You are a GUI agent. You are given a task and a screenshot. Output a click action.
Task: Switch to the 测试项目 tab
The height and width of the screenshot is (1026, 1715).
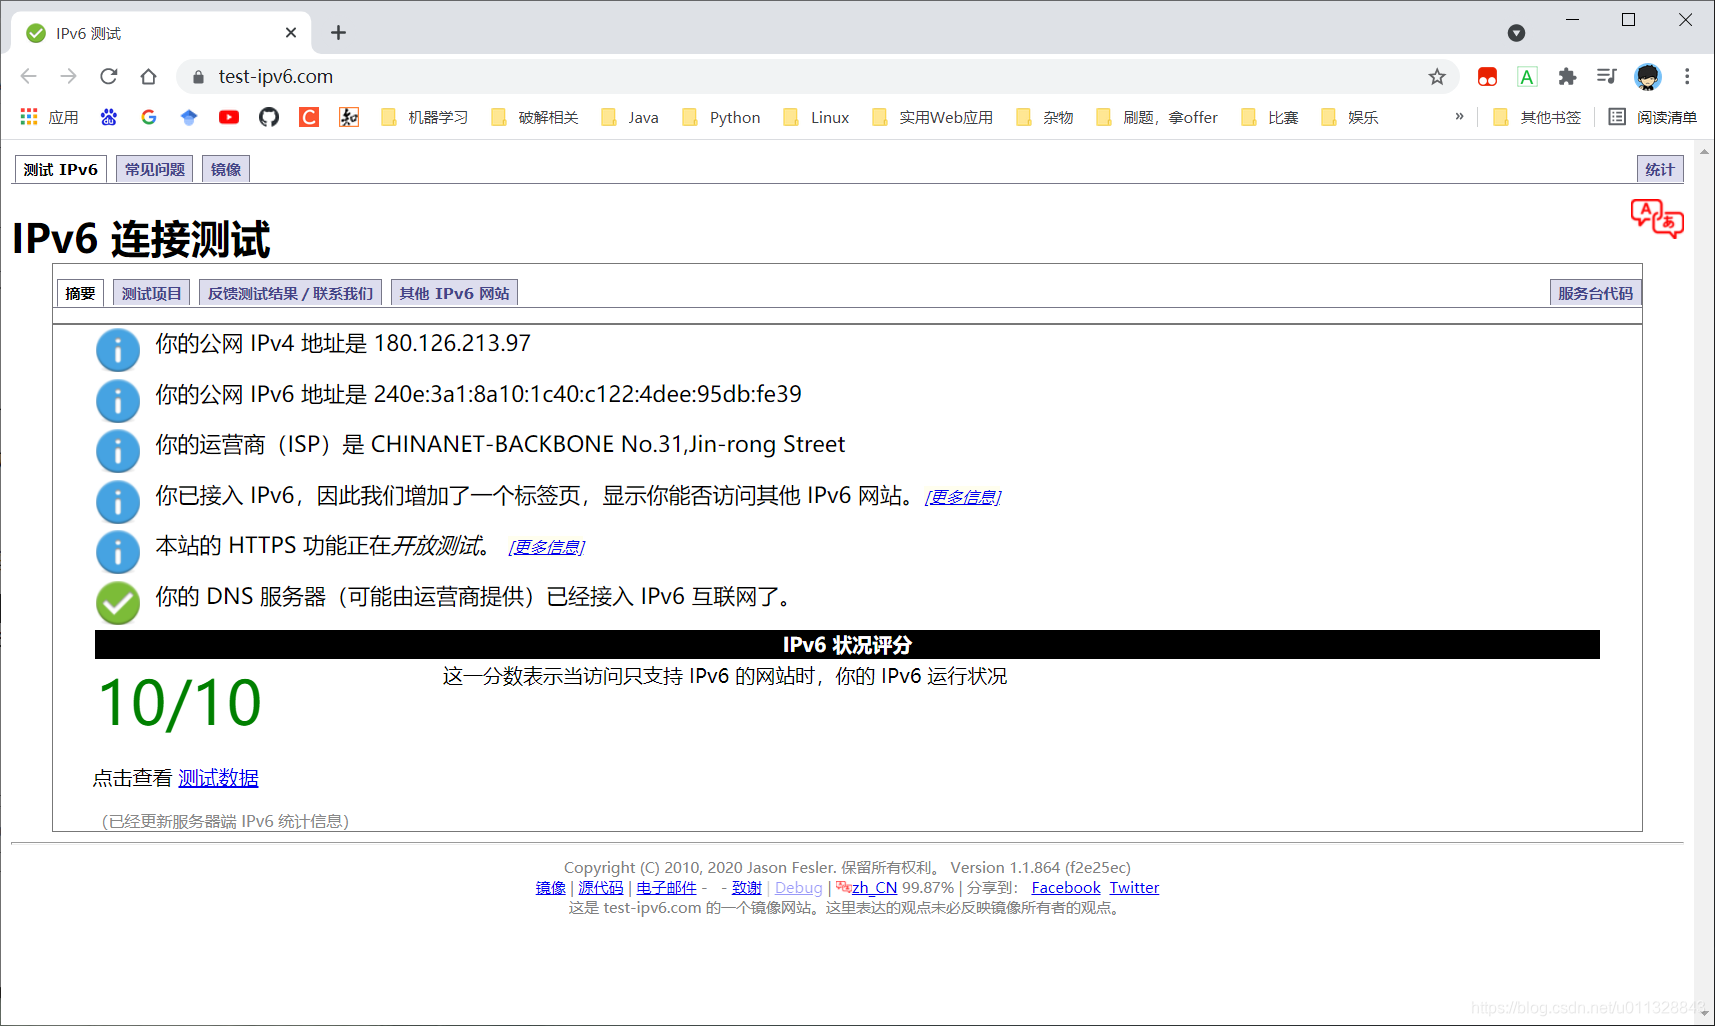click(x=151, y=292)
